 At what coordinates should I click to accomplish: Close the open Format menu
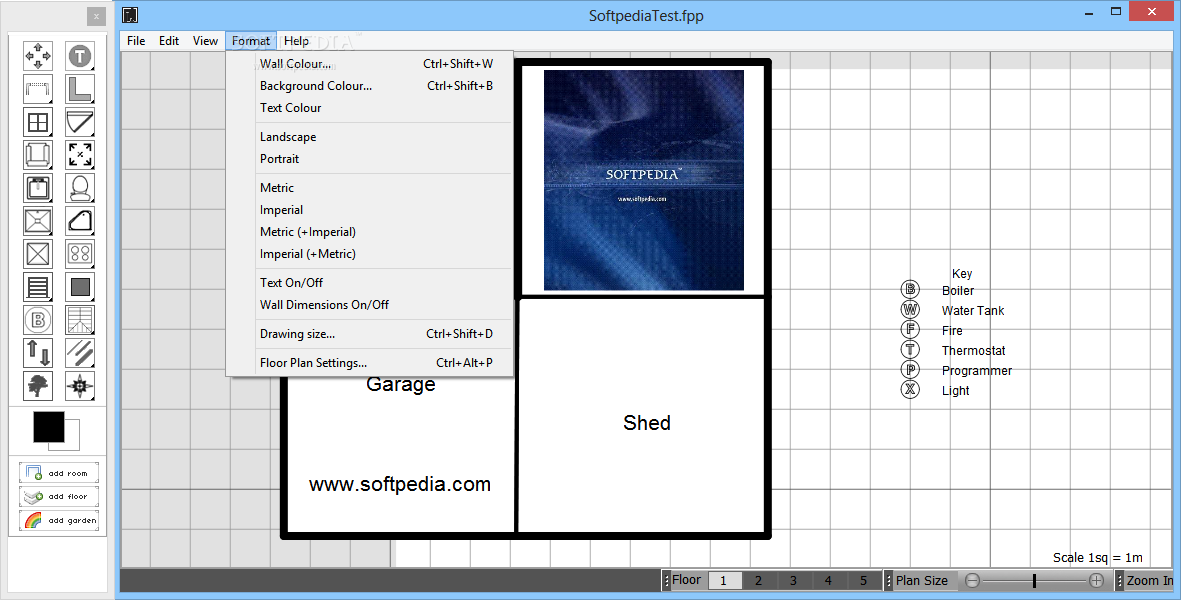251,41
